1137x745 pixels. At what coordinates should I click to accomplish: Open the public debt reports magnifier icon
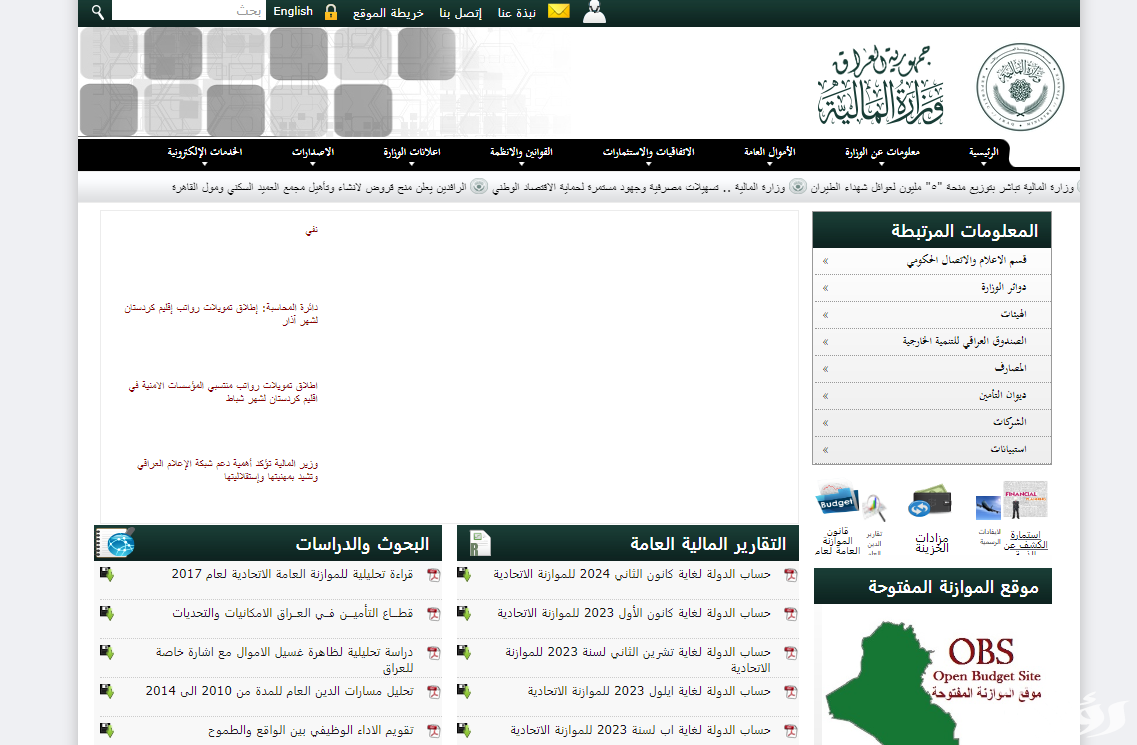click(x=875, y=509)
